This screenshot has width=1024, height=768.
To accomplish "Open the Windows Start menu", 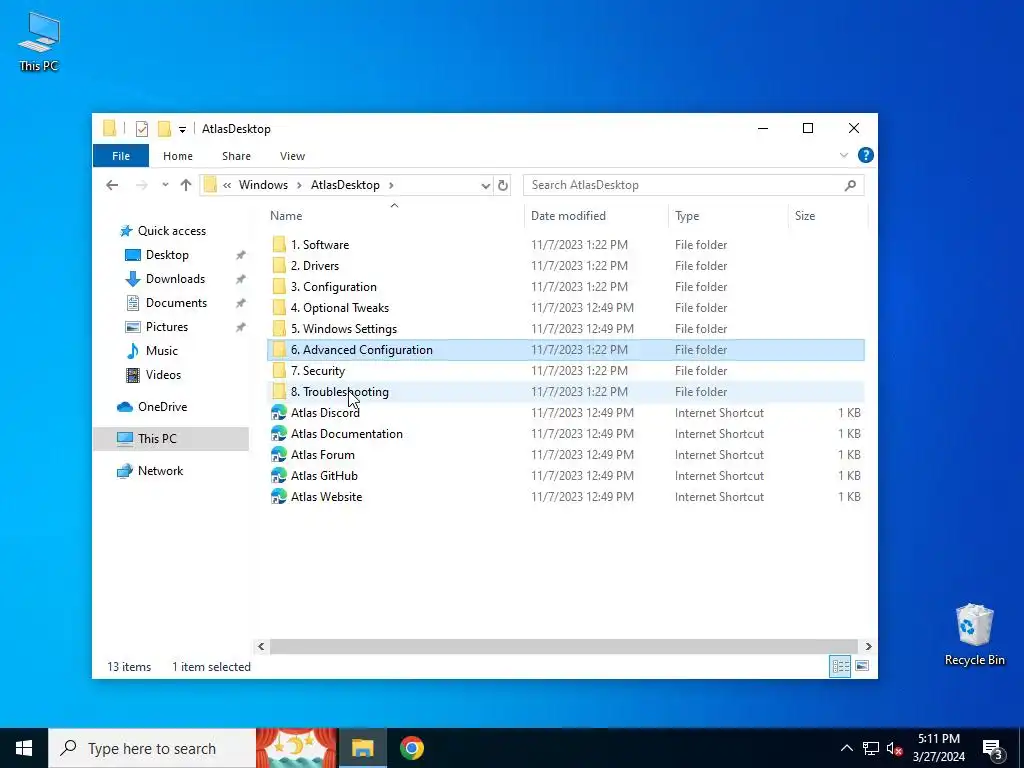I will coord(24,748).
